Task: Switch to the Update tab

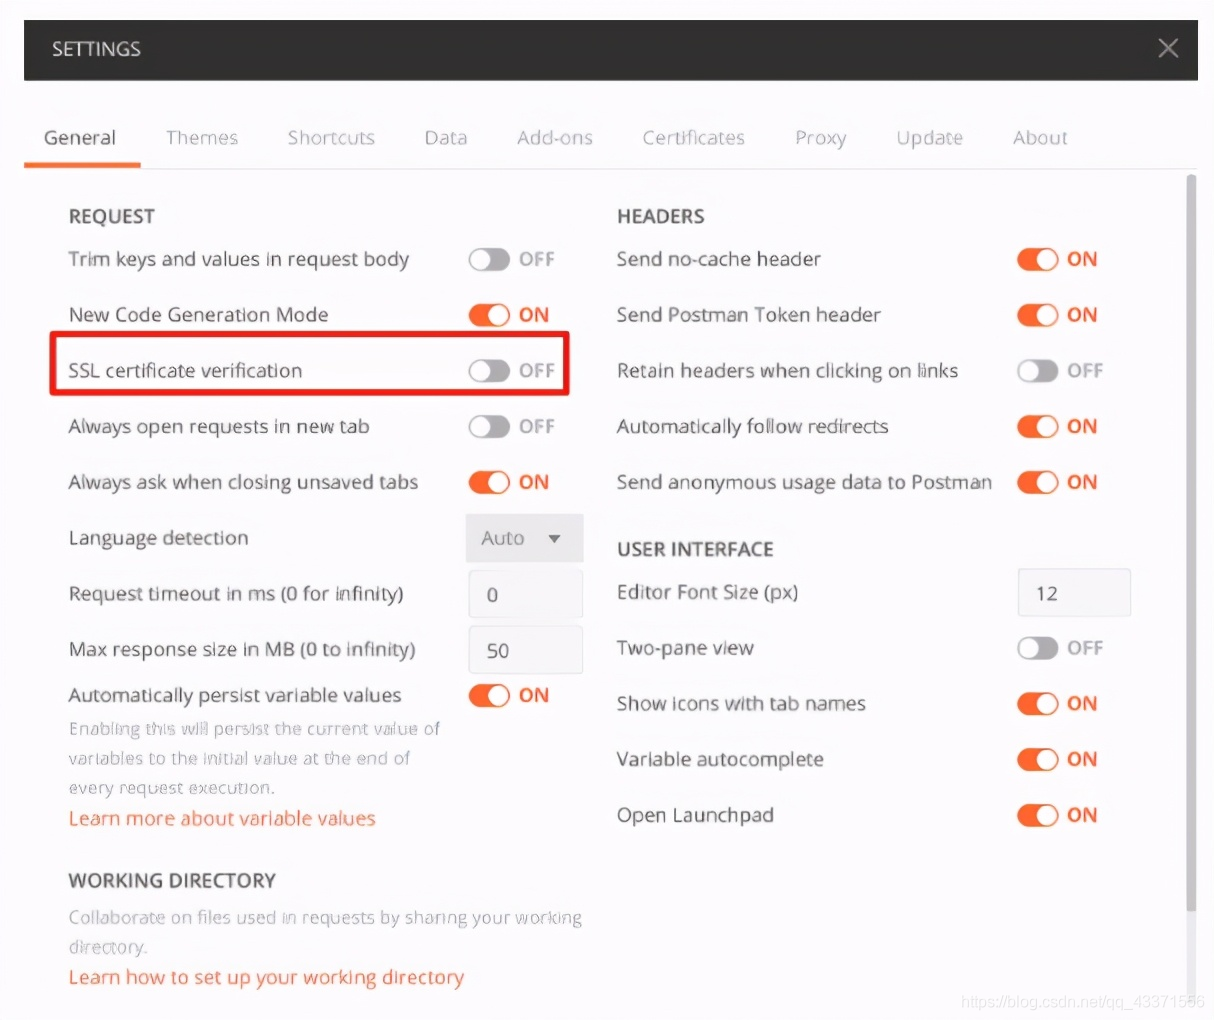Action: 930,138
